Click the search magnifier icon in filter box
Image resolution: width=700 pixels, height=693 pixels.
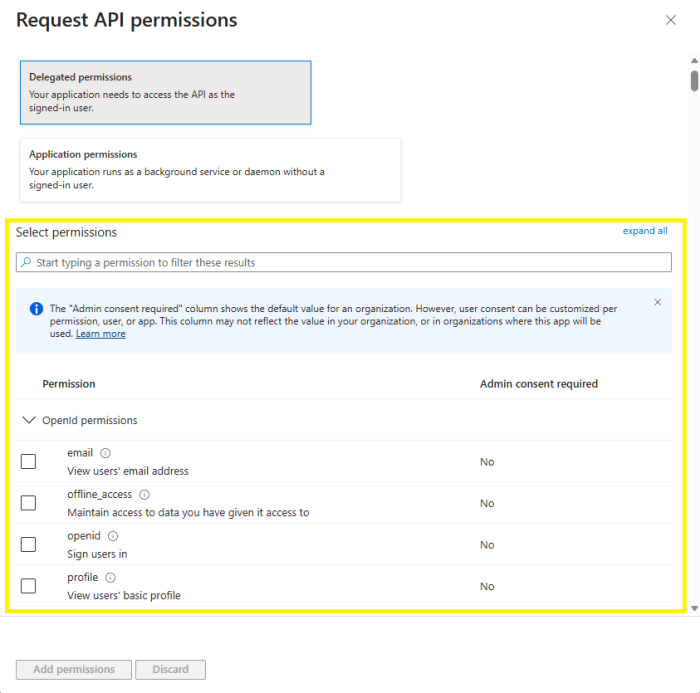[x=26, y=263]
